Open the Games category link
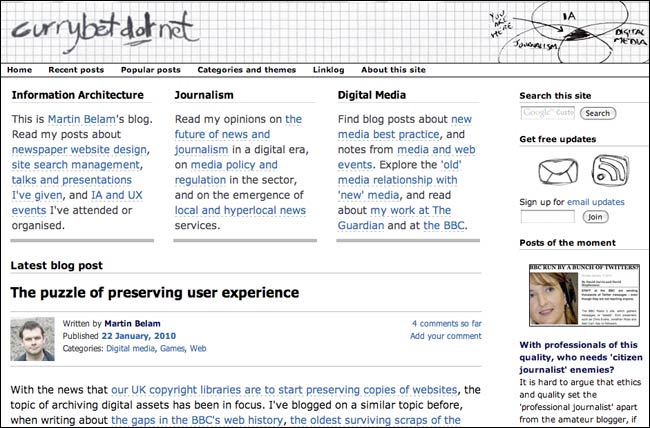Viewport: 650px width, 428px height. (x=172, y=348)
